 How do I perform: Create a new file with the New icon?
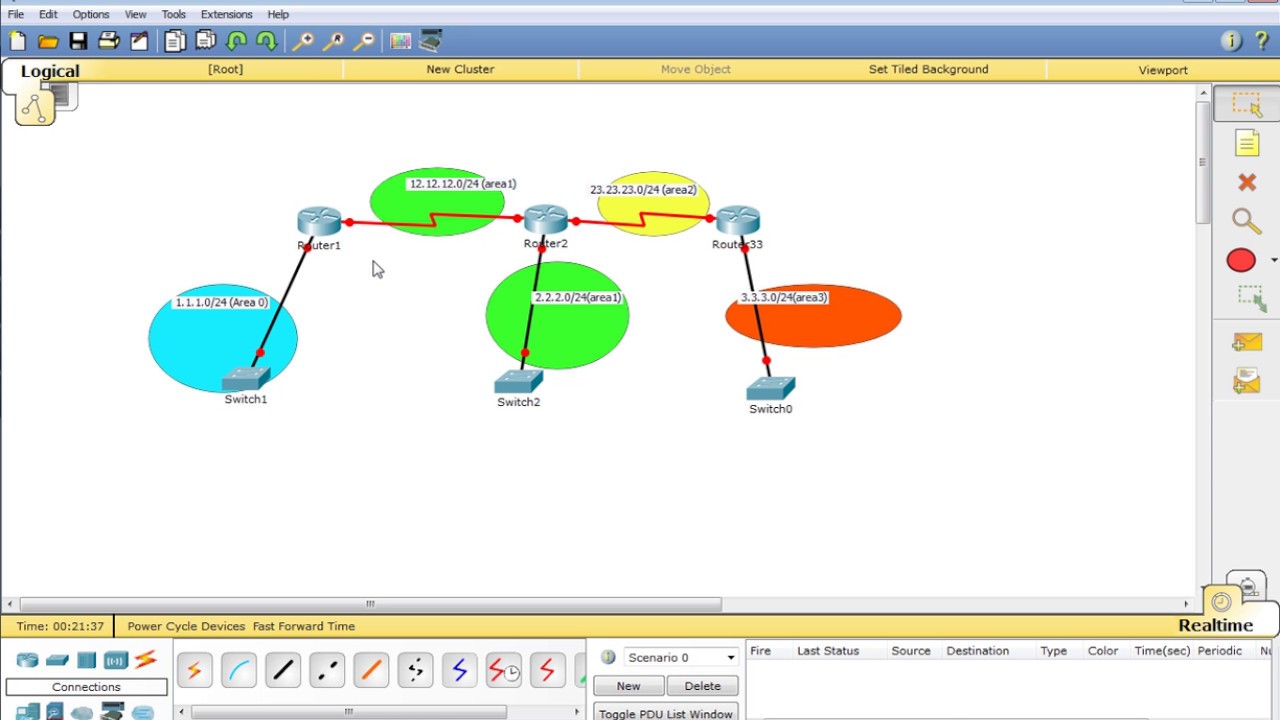(x=17, y=41)
